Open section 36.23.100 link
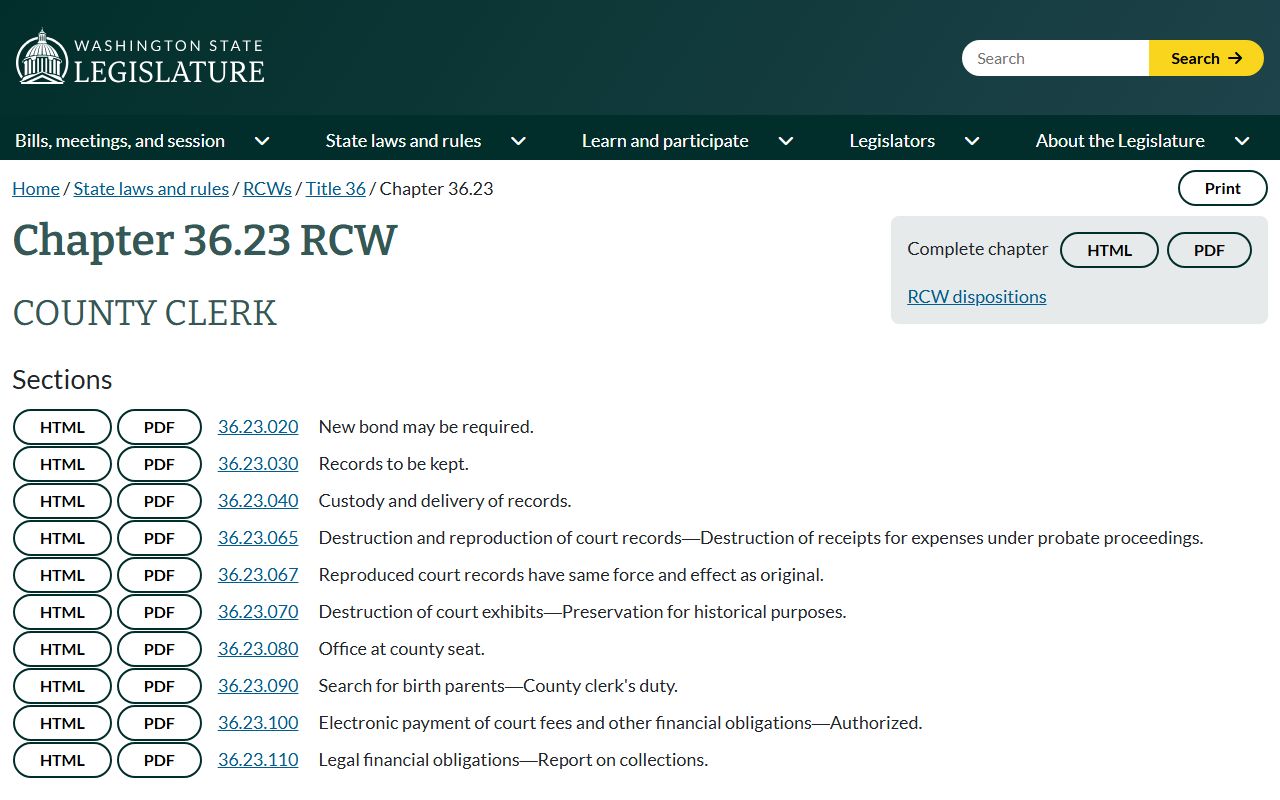This screenshot has width=1280, height=800. [x=258, y=723]
